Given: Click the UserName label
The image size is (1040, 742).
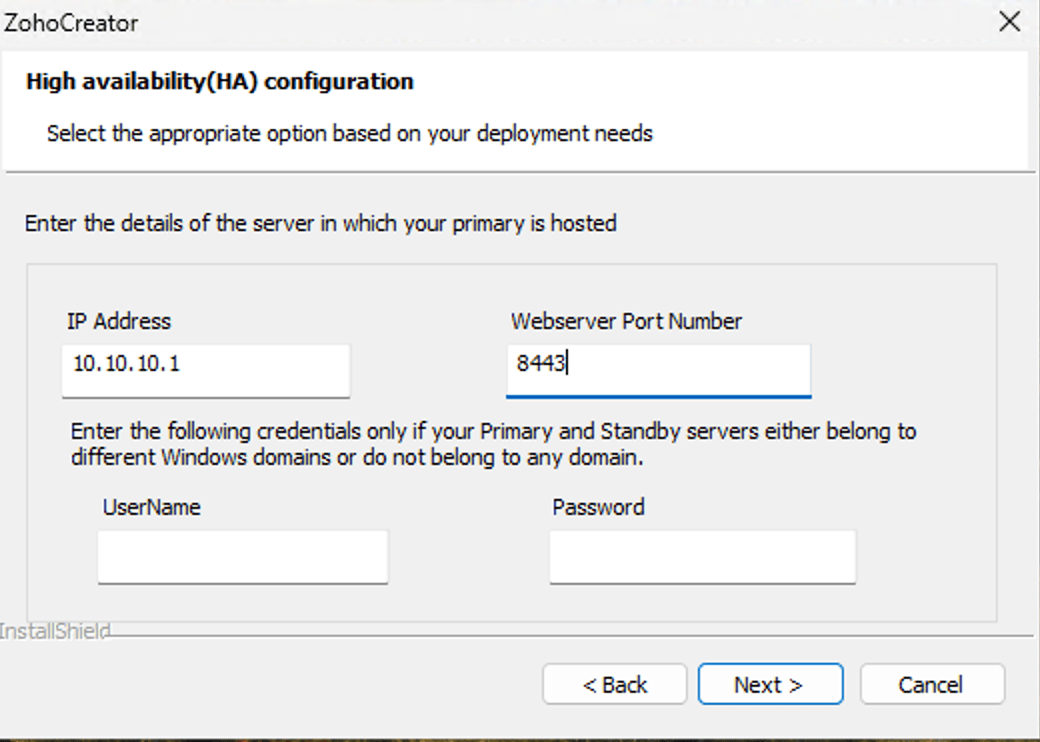Looking at the screenshot, I should (x=151, y=507).
